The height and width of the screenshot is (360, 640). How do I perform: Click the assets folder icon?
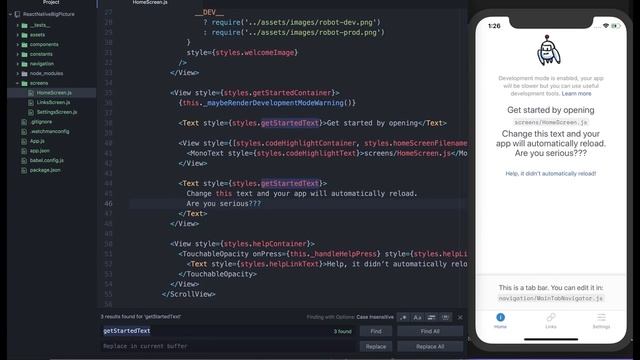(x=24, y=35)
